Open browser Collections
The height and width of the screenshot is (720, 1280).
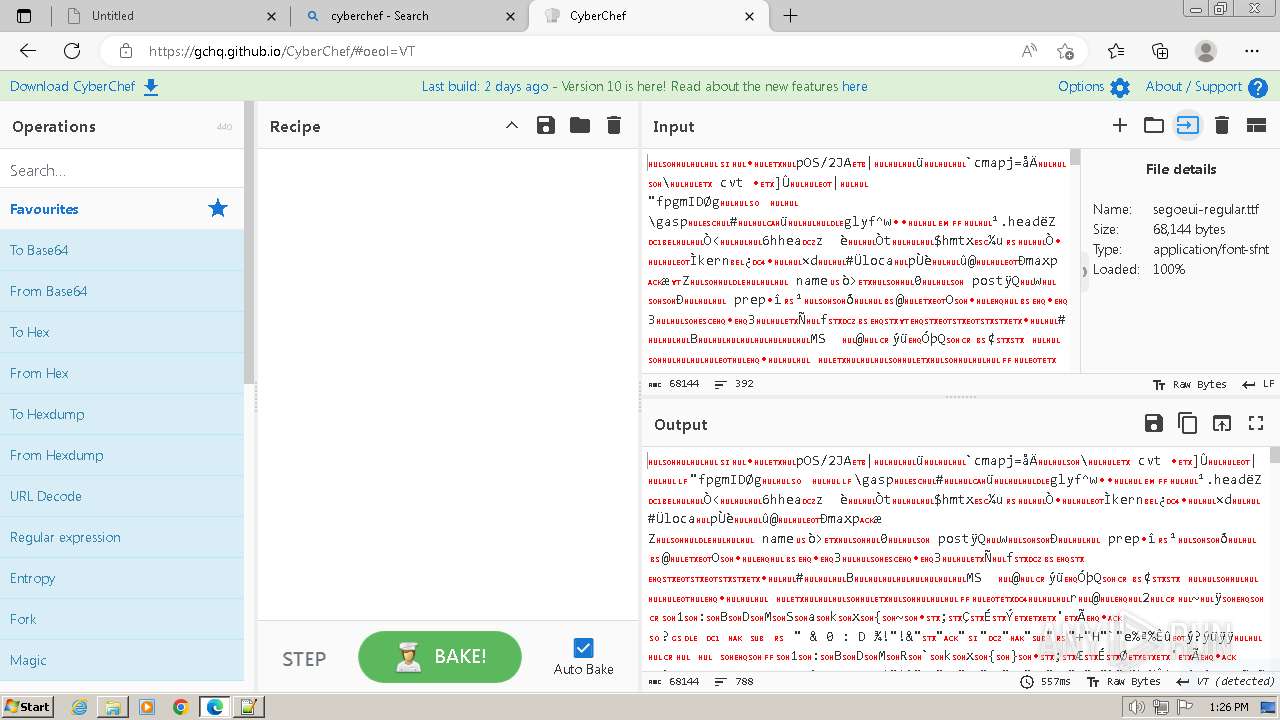point(1160,51)
